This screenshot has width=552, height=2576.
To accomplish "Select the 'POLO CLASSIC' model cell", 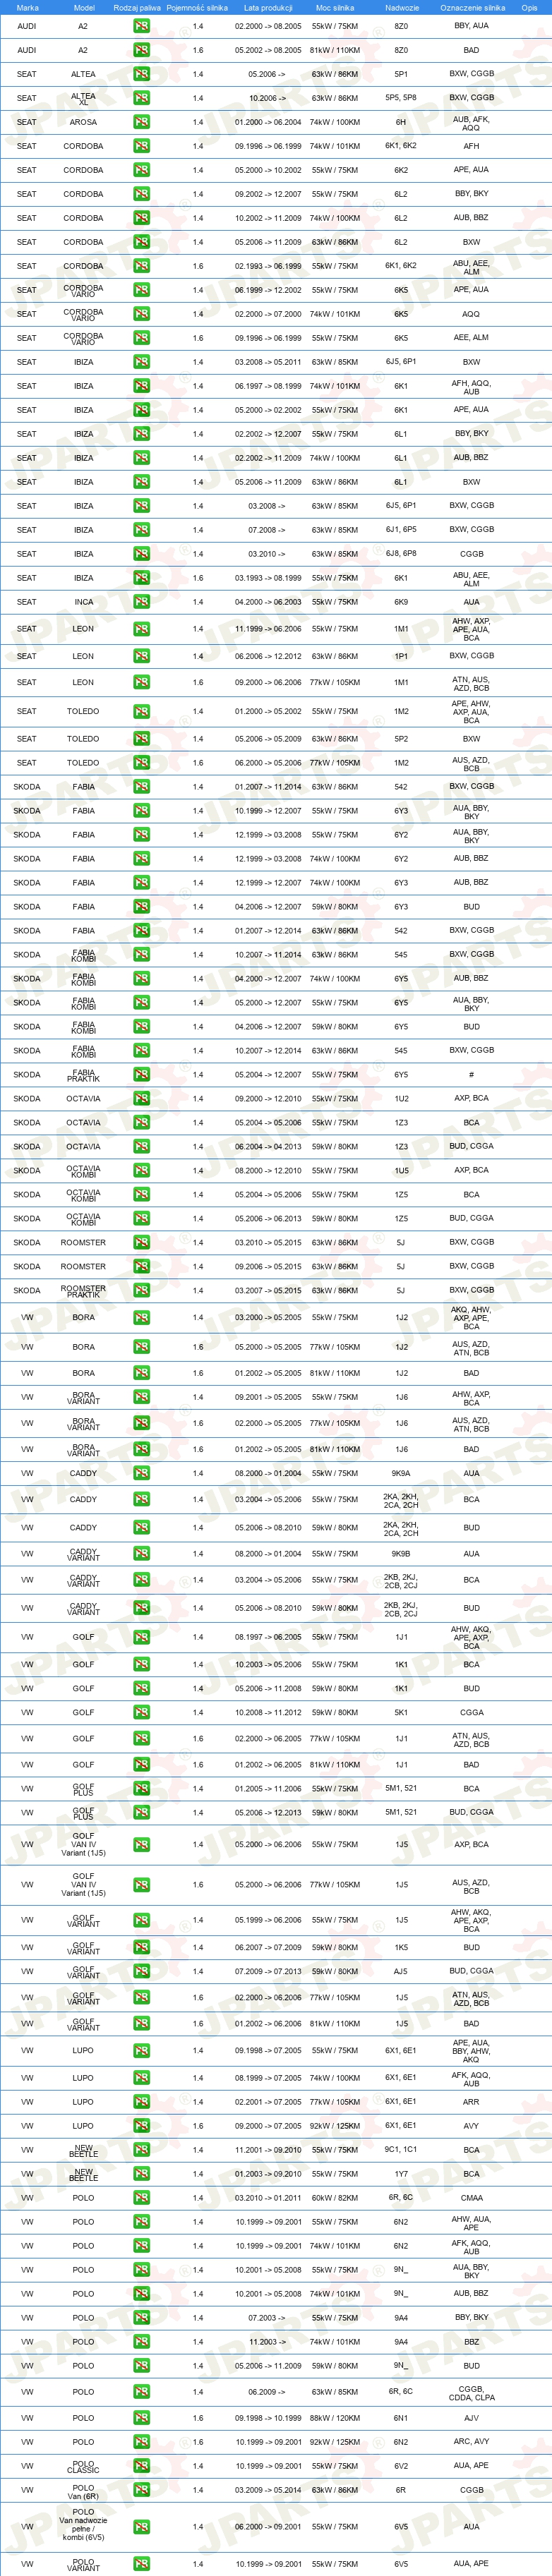I will (83, 2466).
